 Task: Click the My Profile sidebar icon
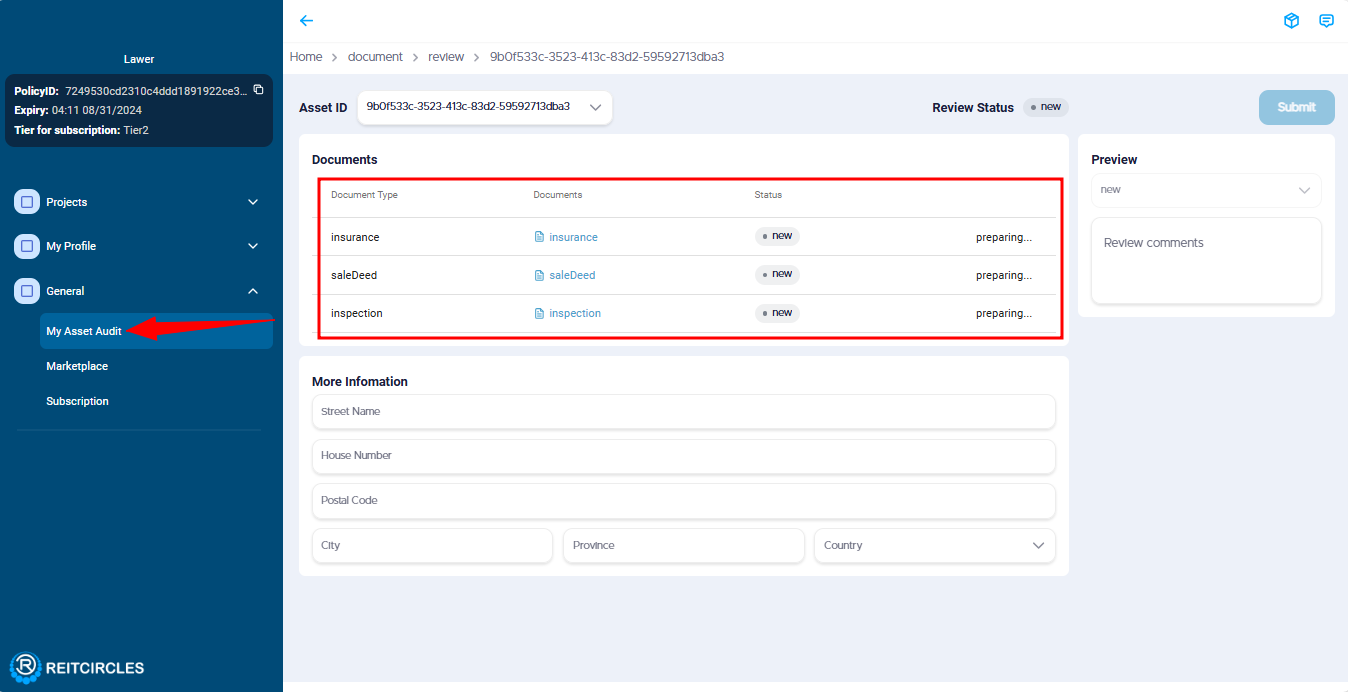pos(27,246)
